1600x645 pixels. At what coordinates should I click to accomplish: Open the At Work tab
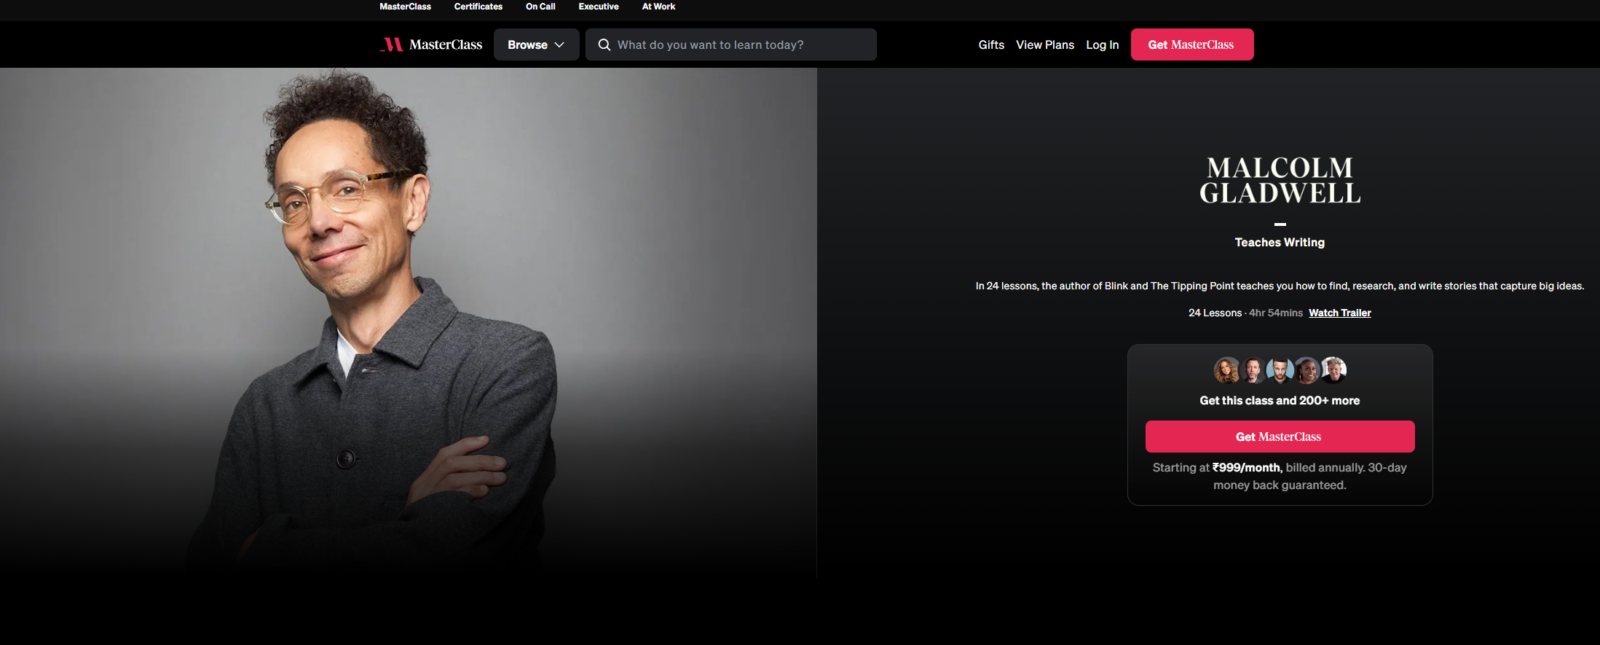tap(658, 7)
